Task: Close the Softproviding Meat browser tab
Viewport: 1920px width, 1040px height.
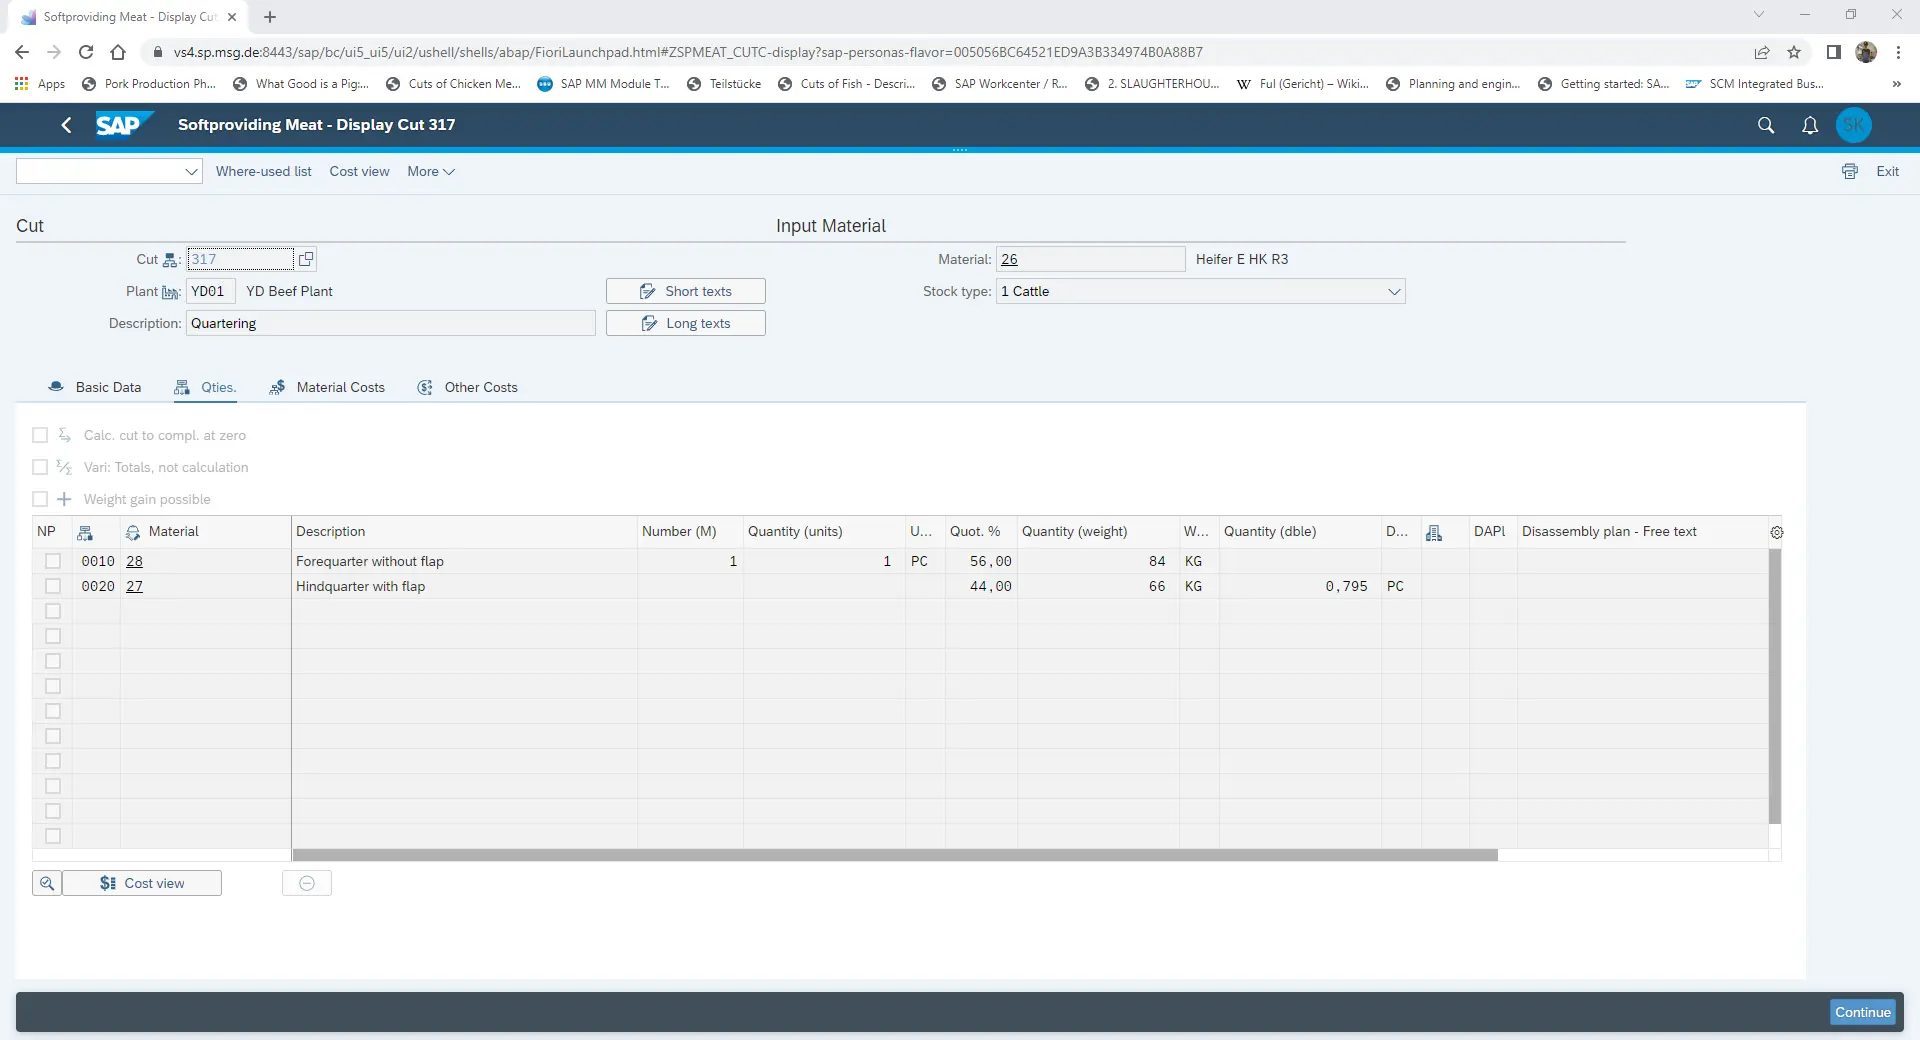Action: [232, 17]
